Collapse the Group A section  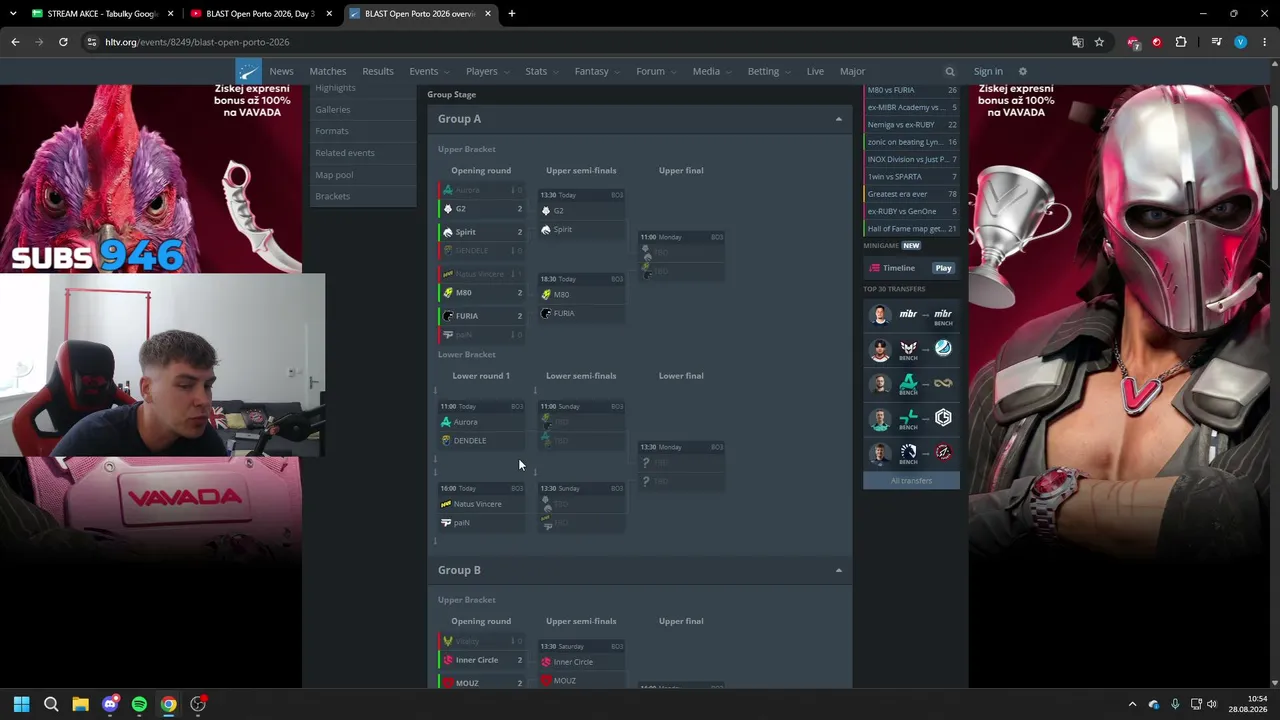point(838,119)
